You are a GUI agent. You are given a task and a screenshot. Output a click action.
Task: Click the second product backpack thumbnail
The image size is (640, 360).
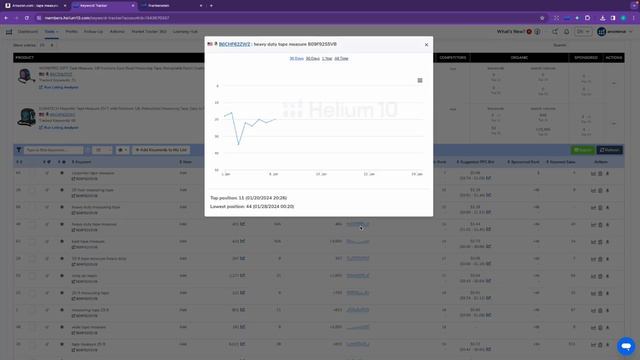click(27, 117)
